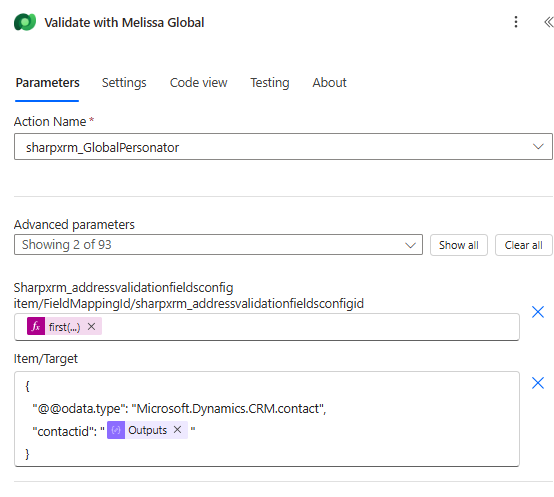
Task: Click the odata.type line in Item/Target editor
Action: [179, 409]
